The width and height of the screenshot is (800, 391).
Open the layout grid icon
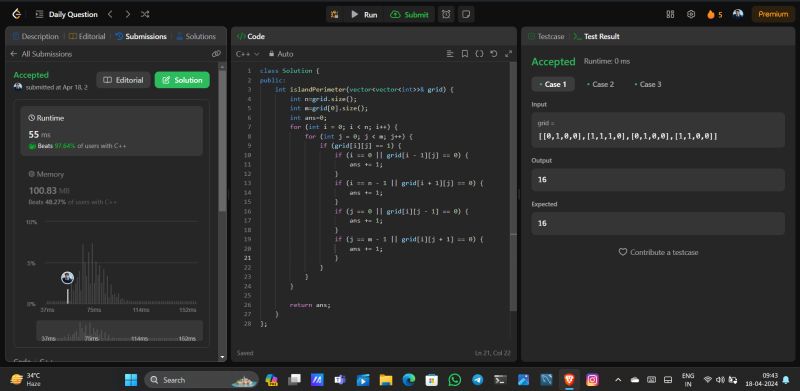click(670, 14)
